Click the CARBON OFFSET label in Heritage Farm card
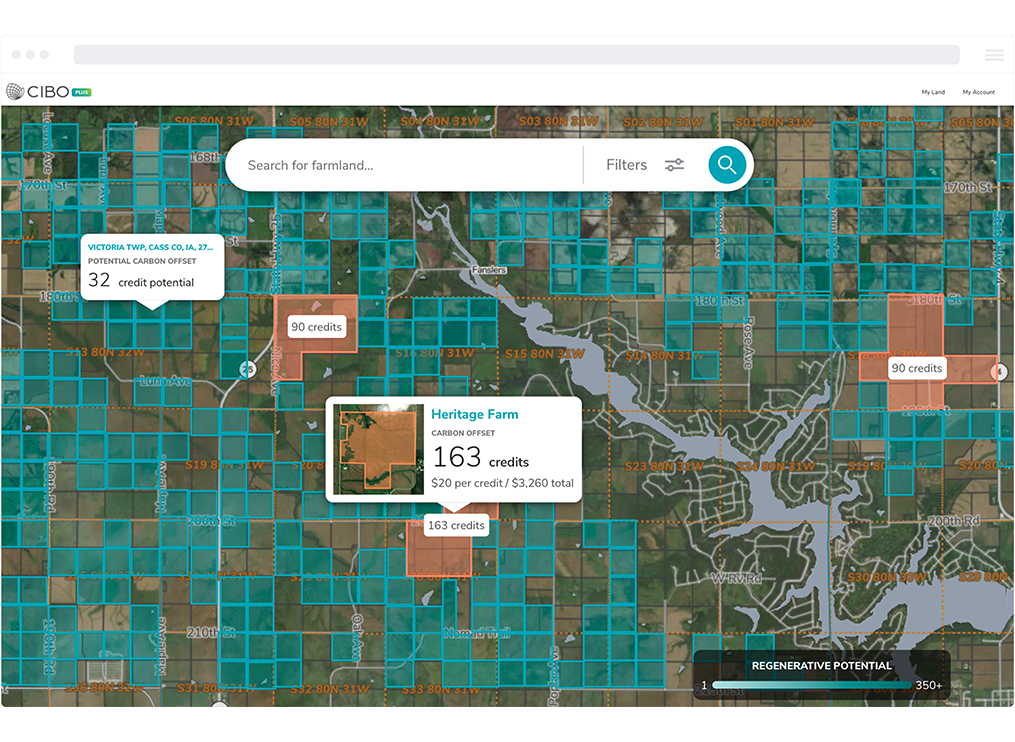The height and width of the screenshot is (742, 1015). (463, 433)
